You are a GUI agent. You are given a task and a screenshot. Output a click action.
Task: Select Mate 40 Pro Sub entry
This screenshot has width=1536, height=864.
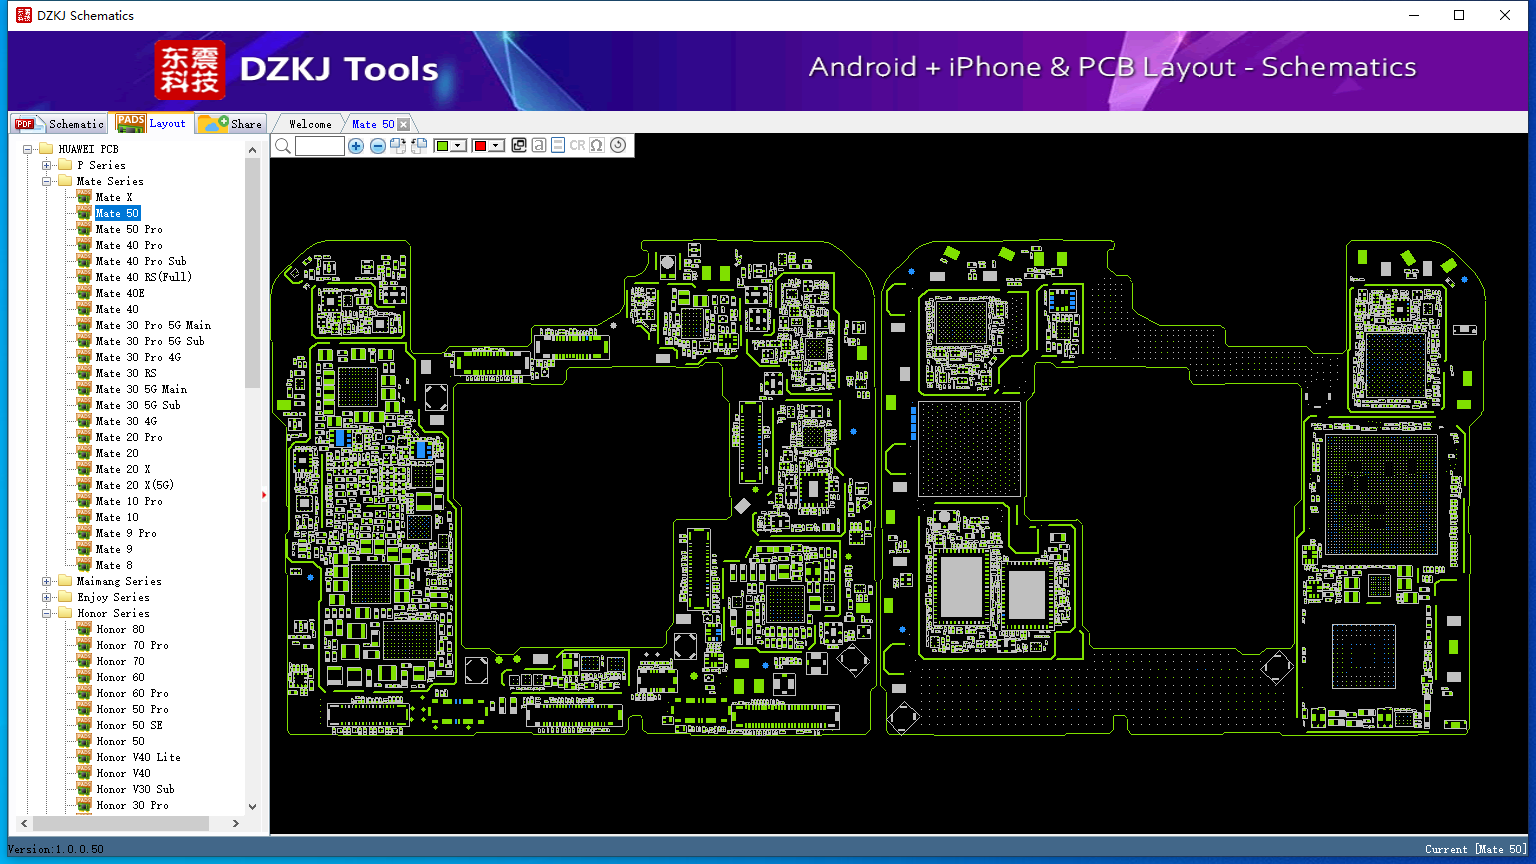(x=141, y=261)
